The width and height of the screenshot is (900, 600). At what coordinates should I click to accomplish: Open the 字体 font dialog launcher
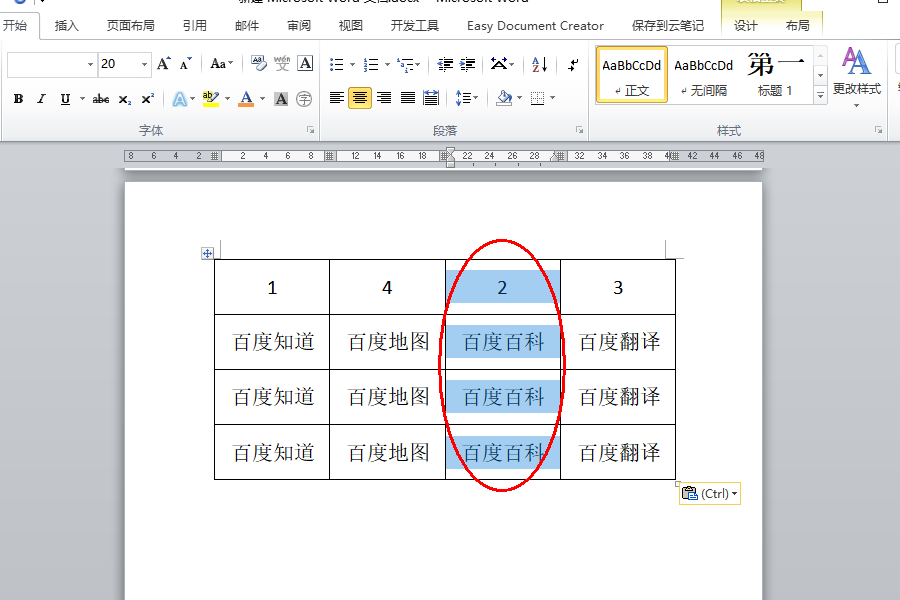click(x=311, y=130)
